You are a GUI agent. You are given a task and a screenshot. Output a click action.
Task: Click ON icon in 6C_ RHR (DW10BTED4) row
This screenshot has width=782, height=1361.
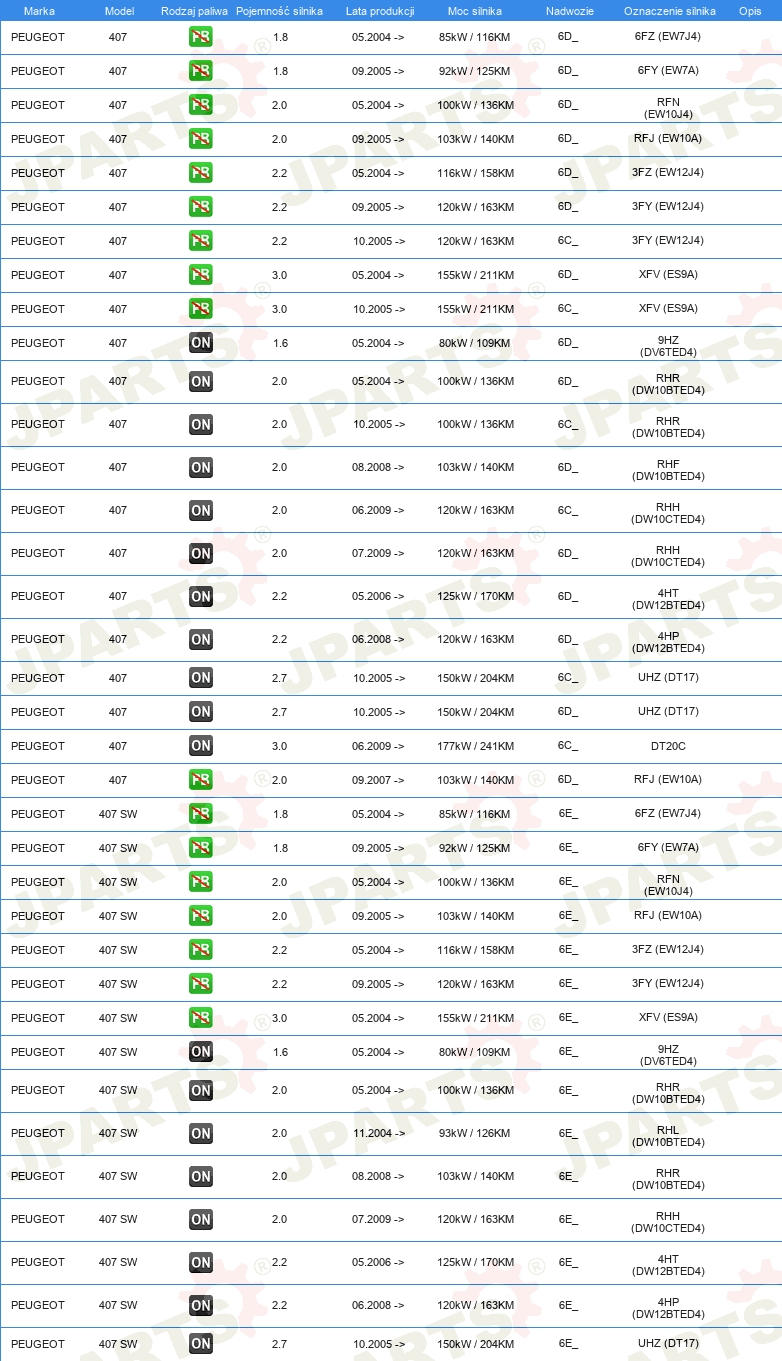click(201, 424)
